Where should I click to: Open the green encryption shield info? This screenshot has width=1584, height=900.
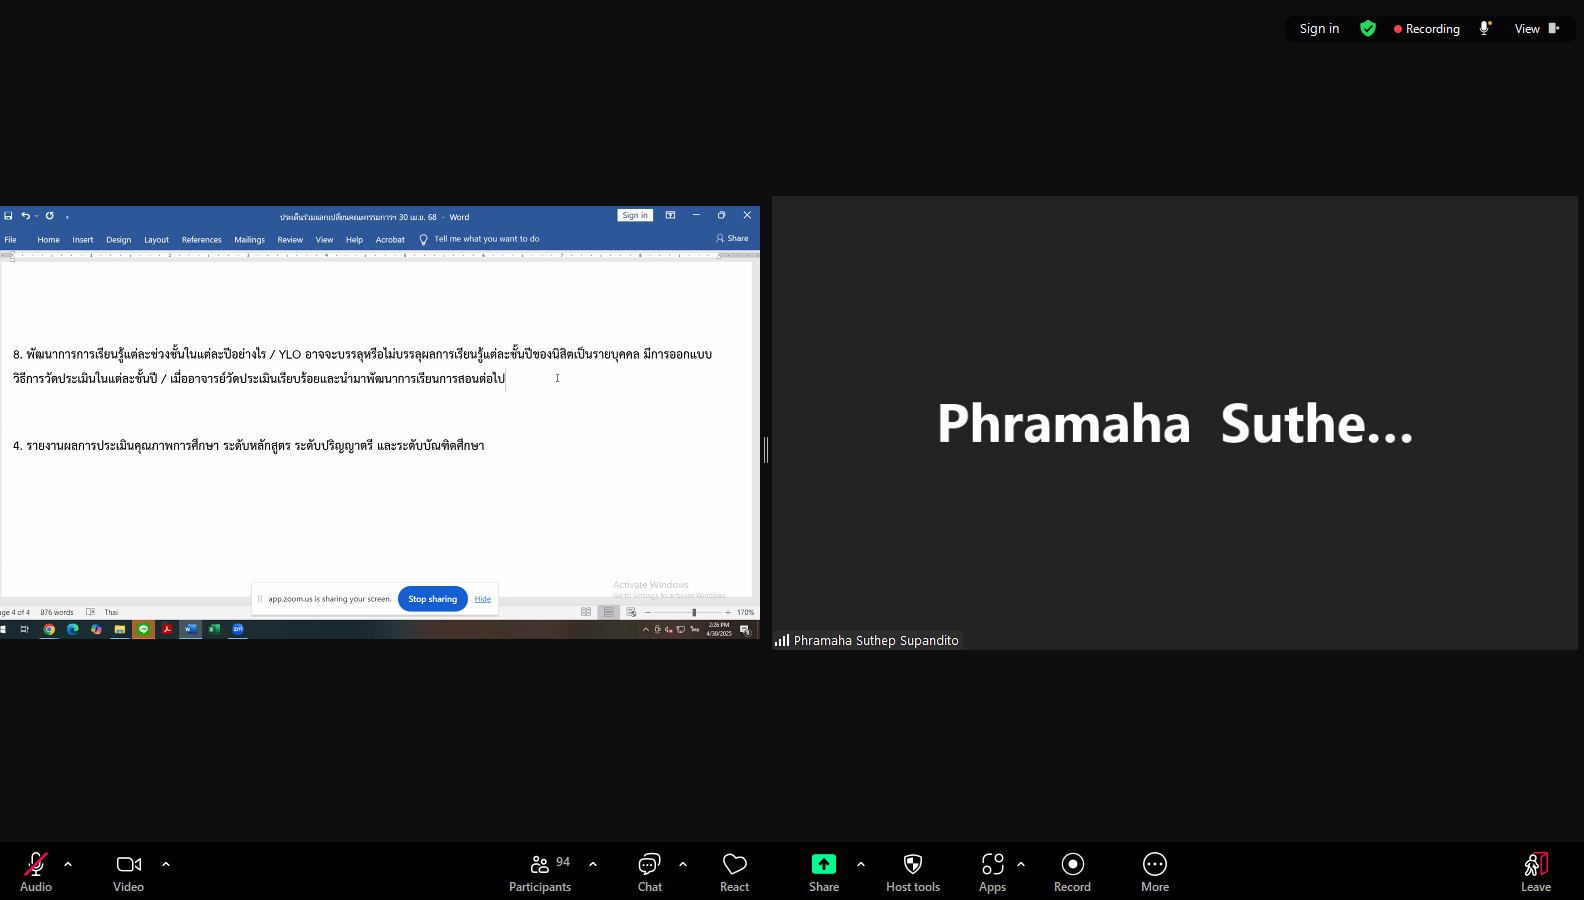click(1368, 29)
